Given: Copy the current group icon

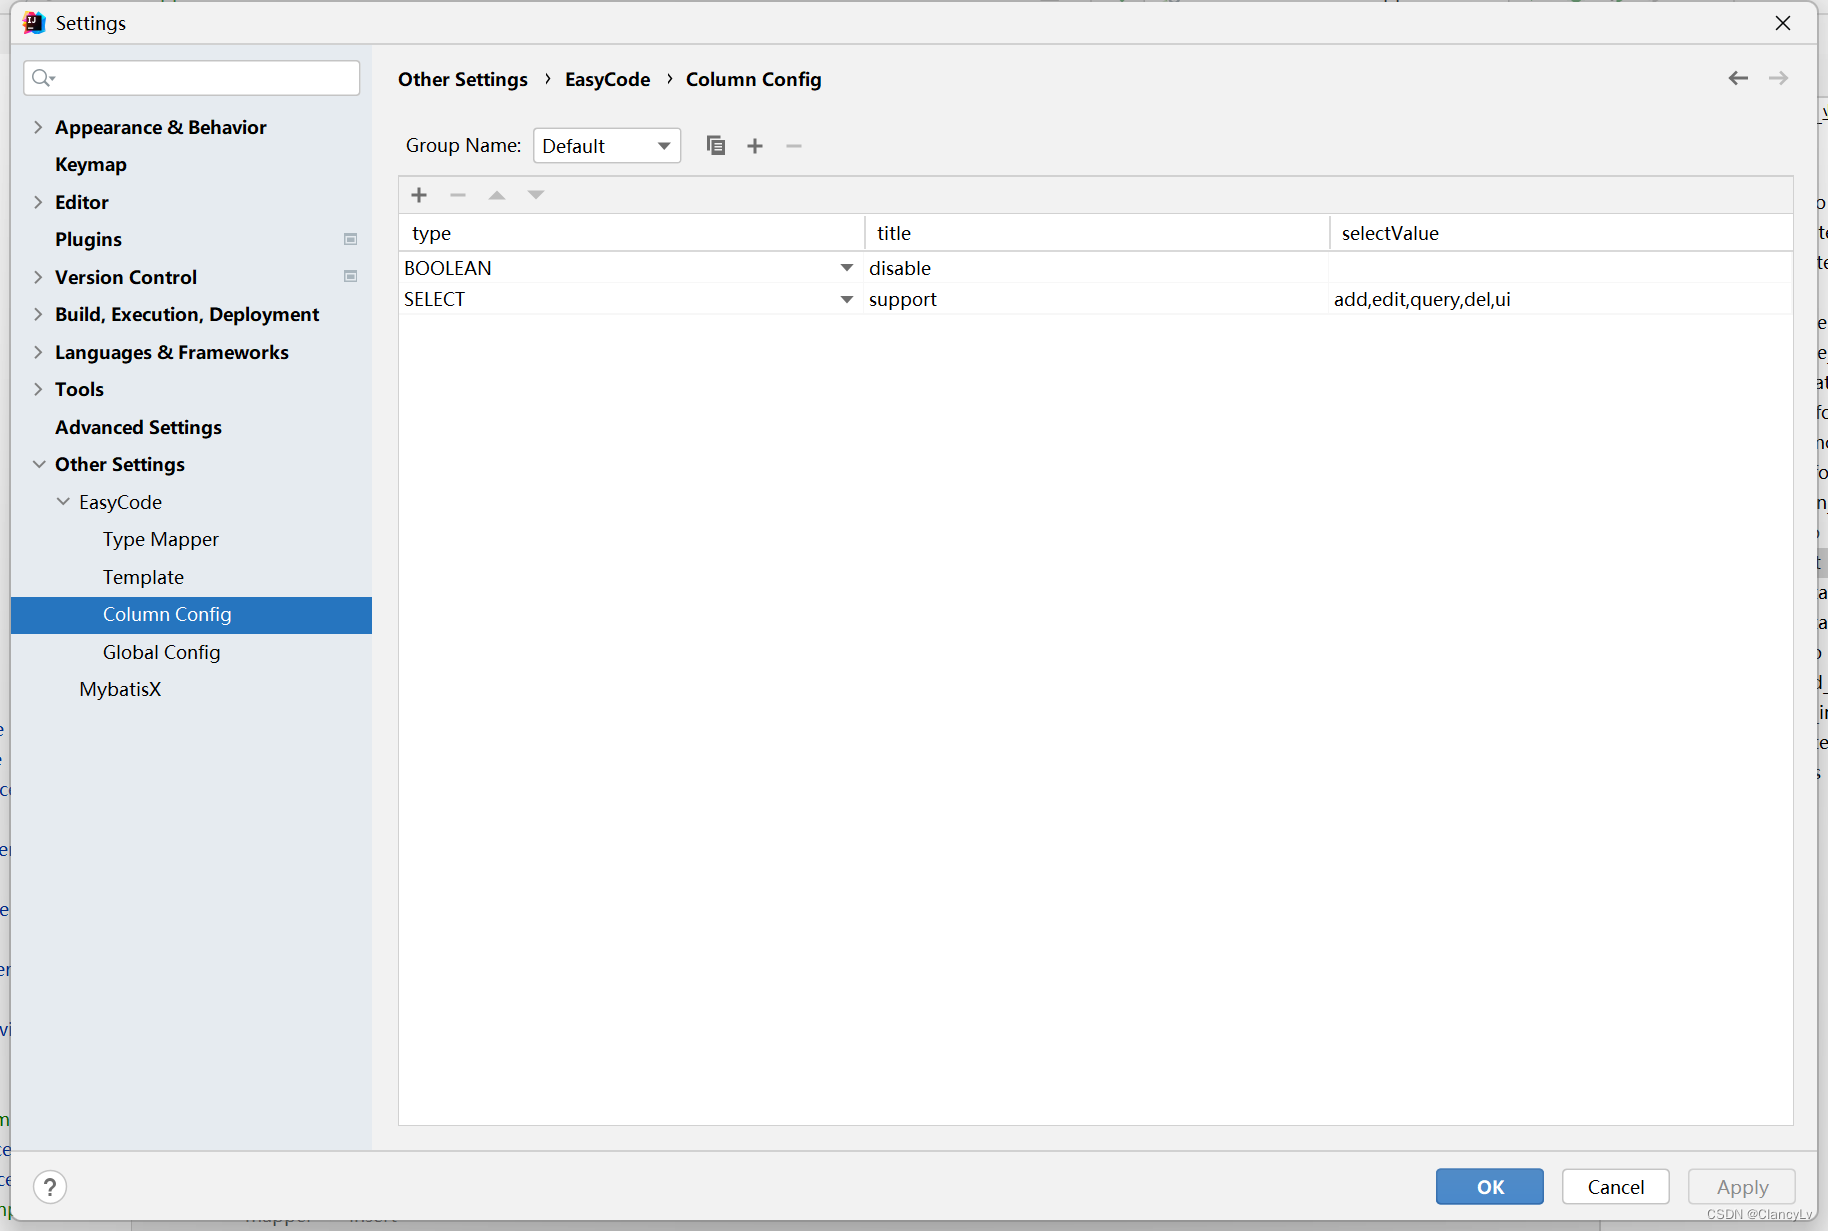Looking at the screenshot, I should [x=715, y=146].
